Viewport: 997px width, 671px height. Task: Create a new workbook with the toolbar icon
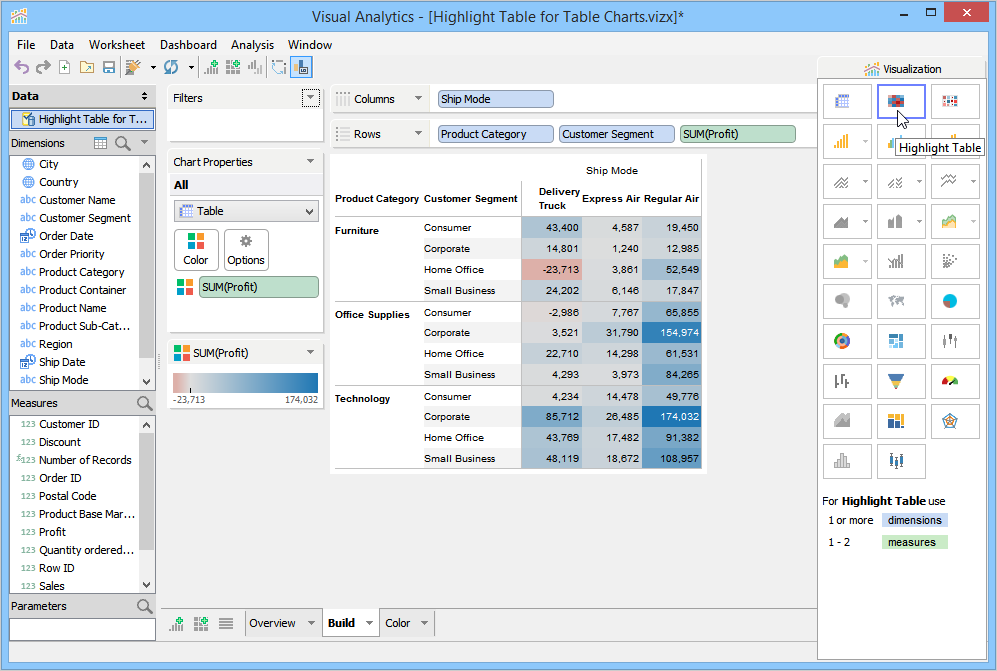64,67
